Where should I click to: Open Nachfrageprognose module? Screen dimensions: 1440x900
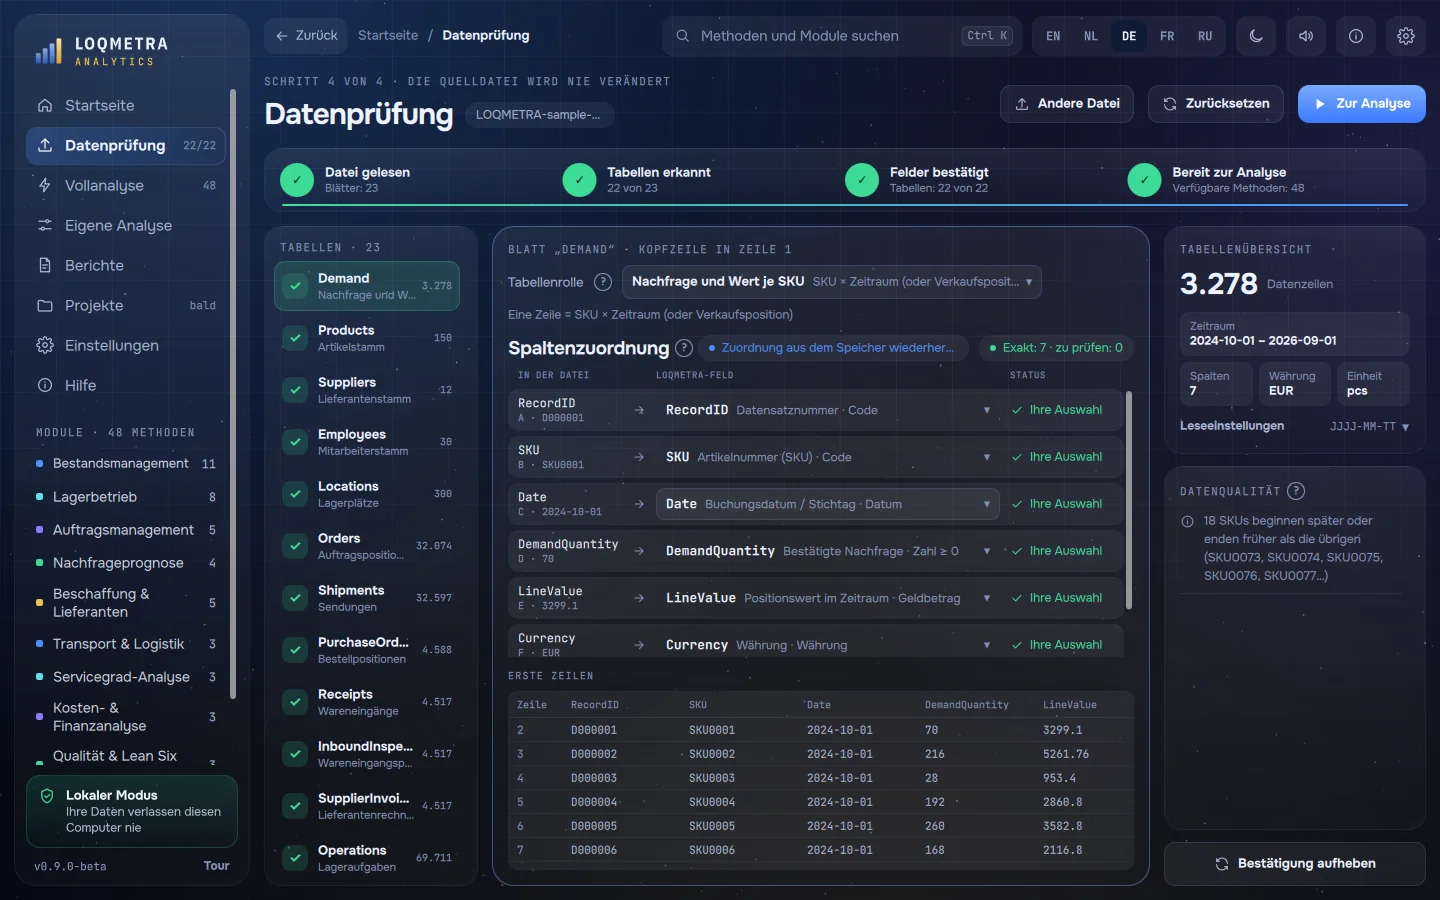(126, 563)
